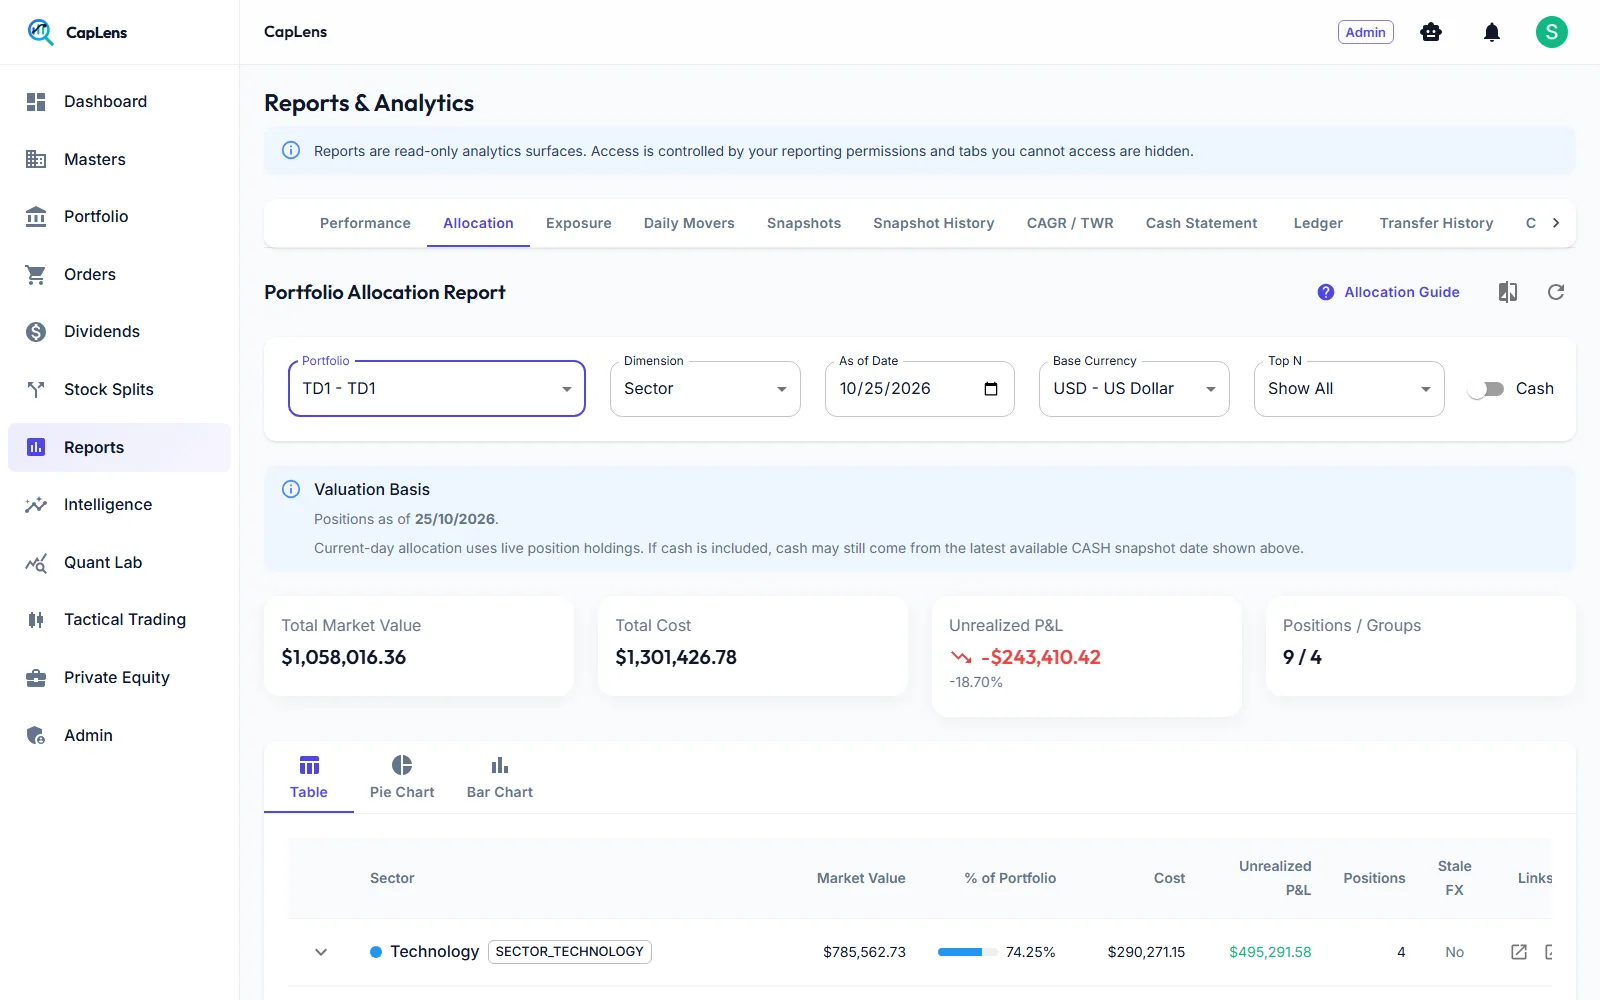Open the Quant Lab icon
The image size is (1600, 1000).
point(36,563)
